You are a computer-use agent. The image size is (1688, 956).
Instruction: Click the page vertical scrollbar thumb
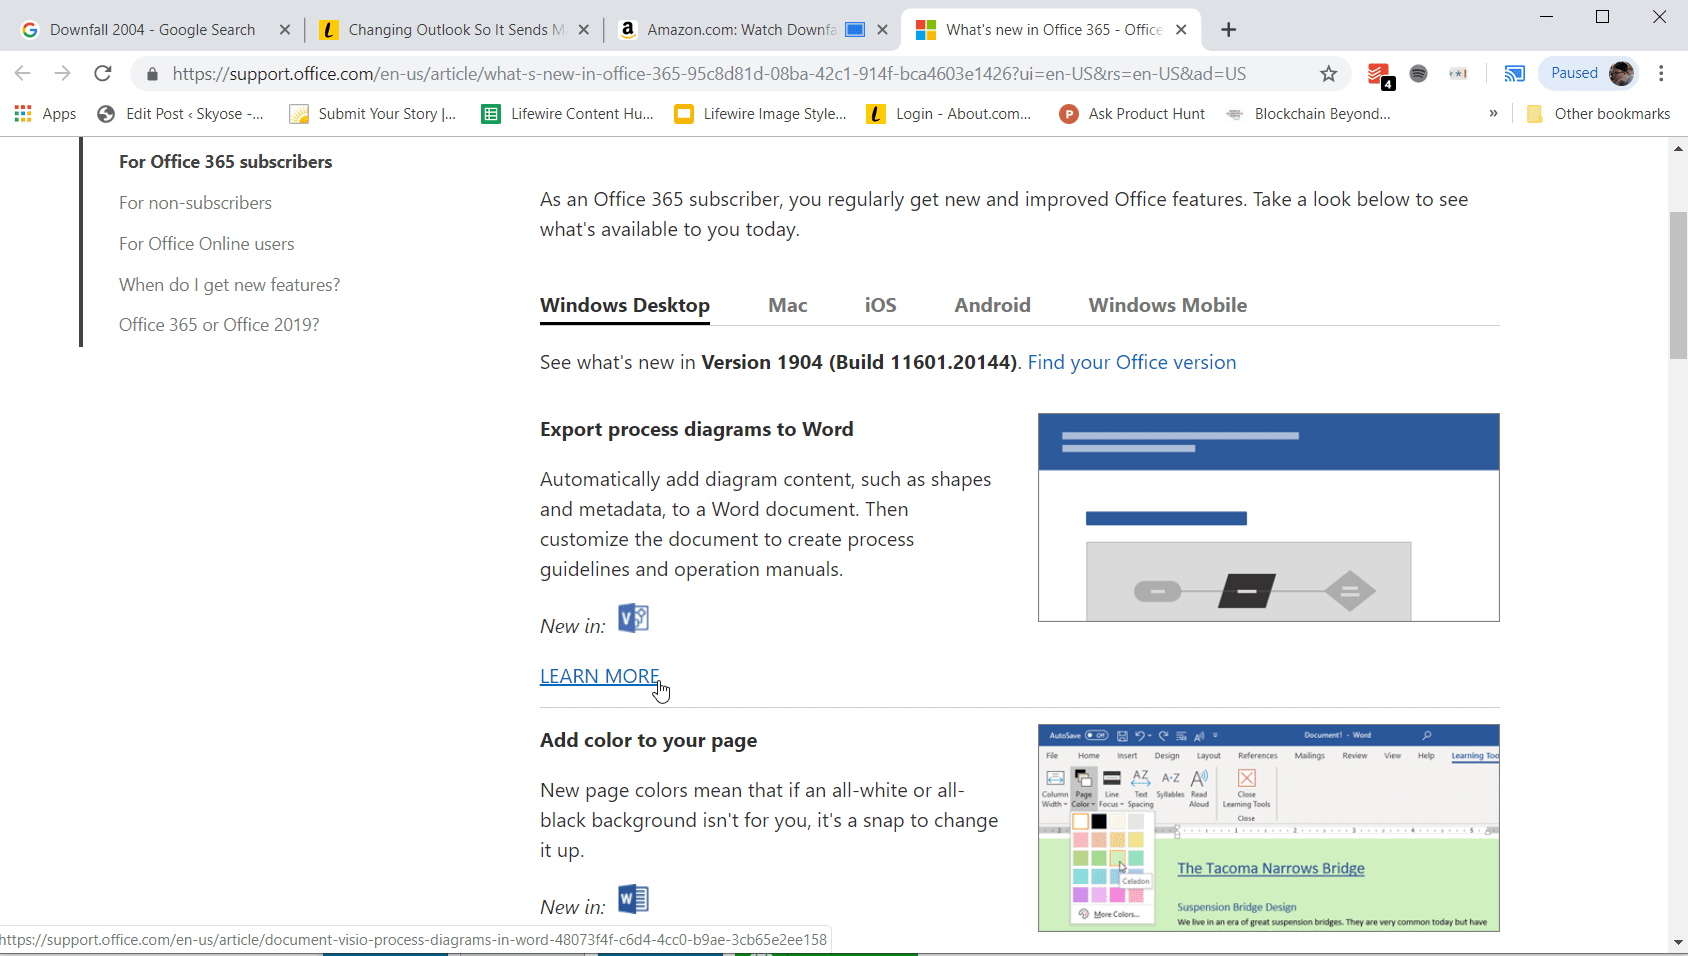1678,285
